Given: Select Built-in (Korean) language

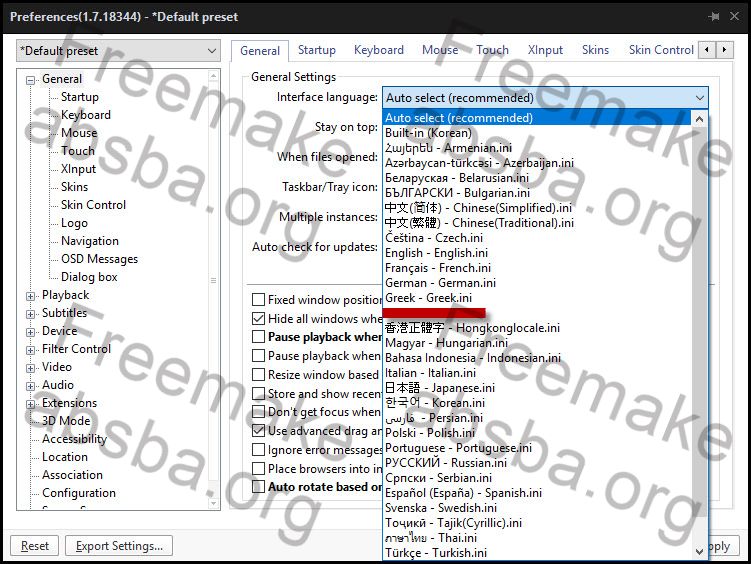Looking at the screenshot, I should tap(537, 133).
